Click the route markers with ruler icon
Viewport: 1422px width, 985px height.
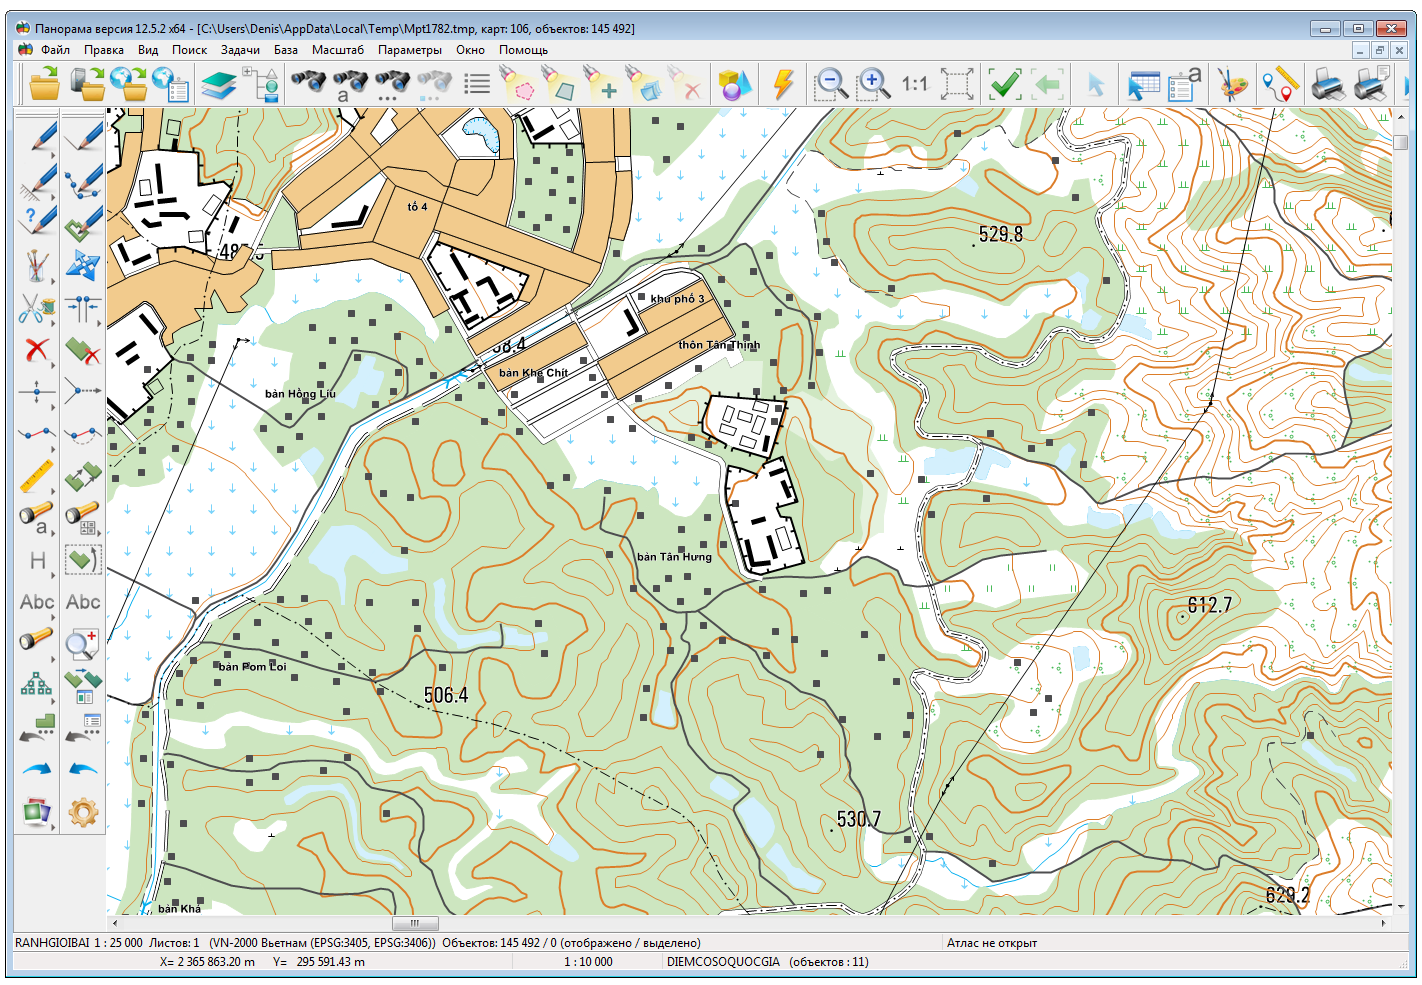(1279, 84)
